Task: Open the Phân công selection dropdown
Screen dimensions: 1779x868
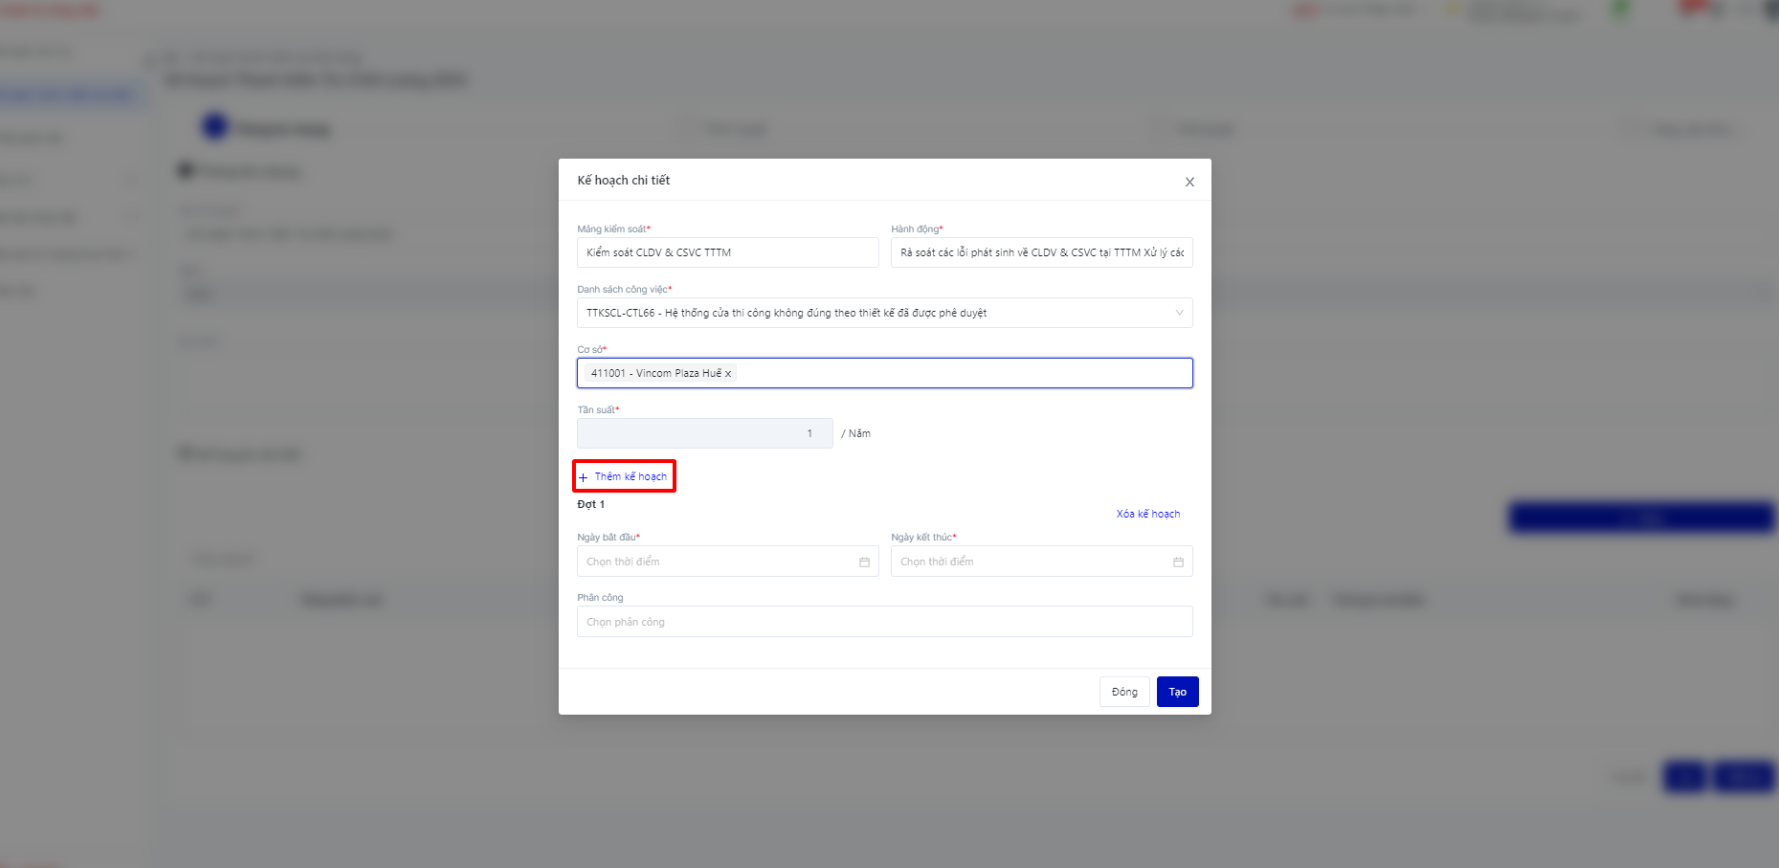Action: coord(884,622)
